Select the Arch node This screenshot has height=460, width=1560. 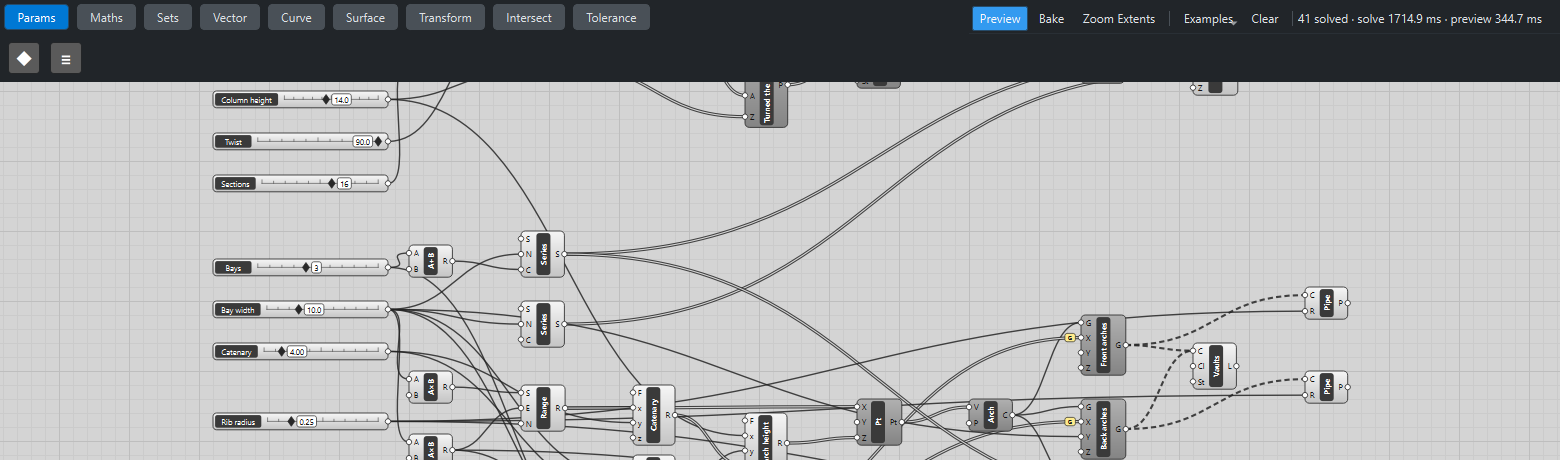[990, 414]
